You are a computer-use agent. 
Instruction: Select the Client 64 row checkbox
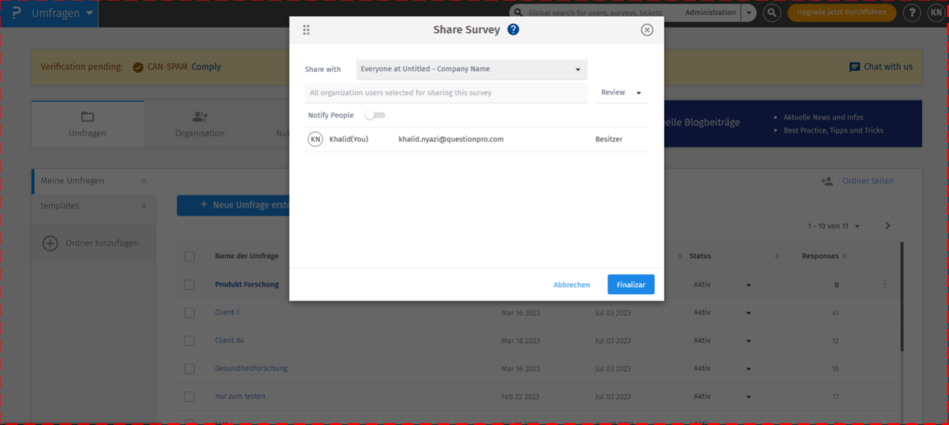click(x=189, y=341)
